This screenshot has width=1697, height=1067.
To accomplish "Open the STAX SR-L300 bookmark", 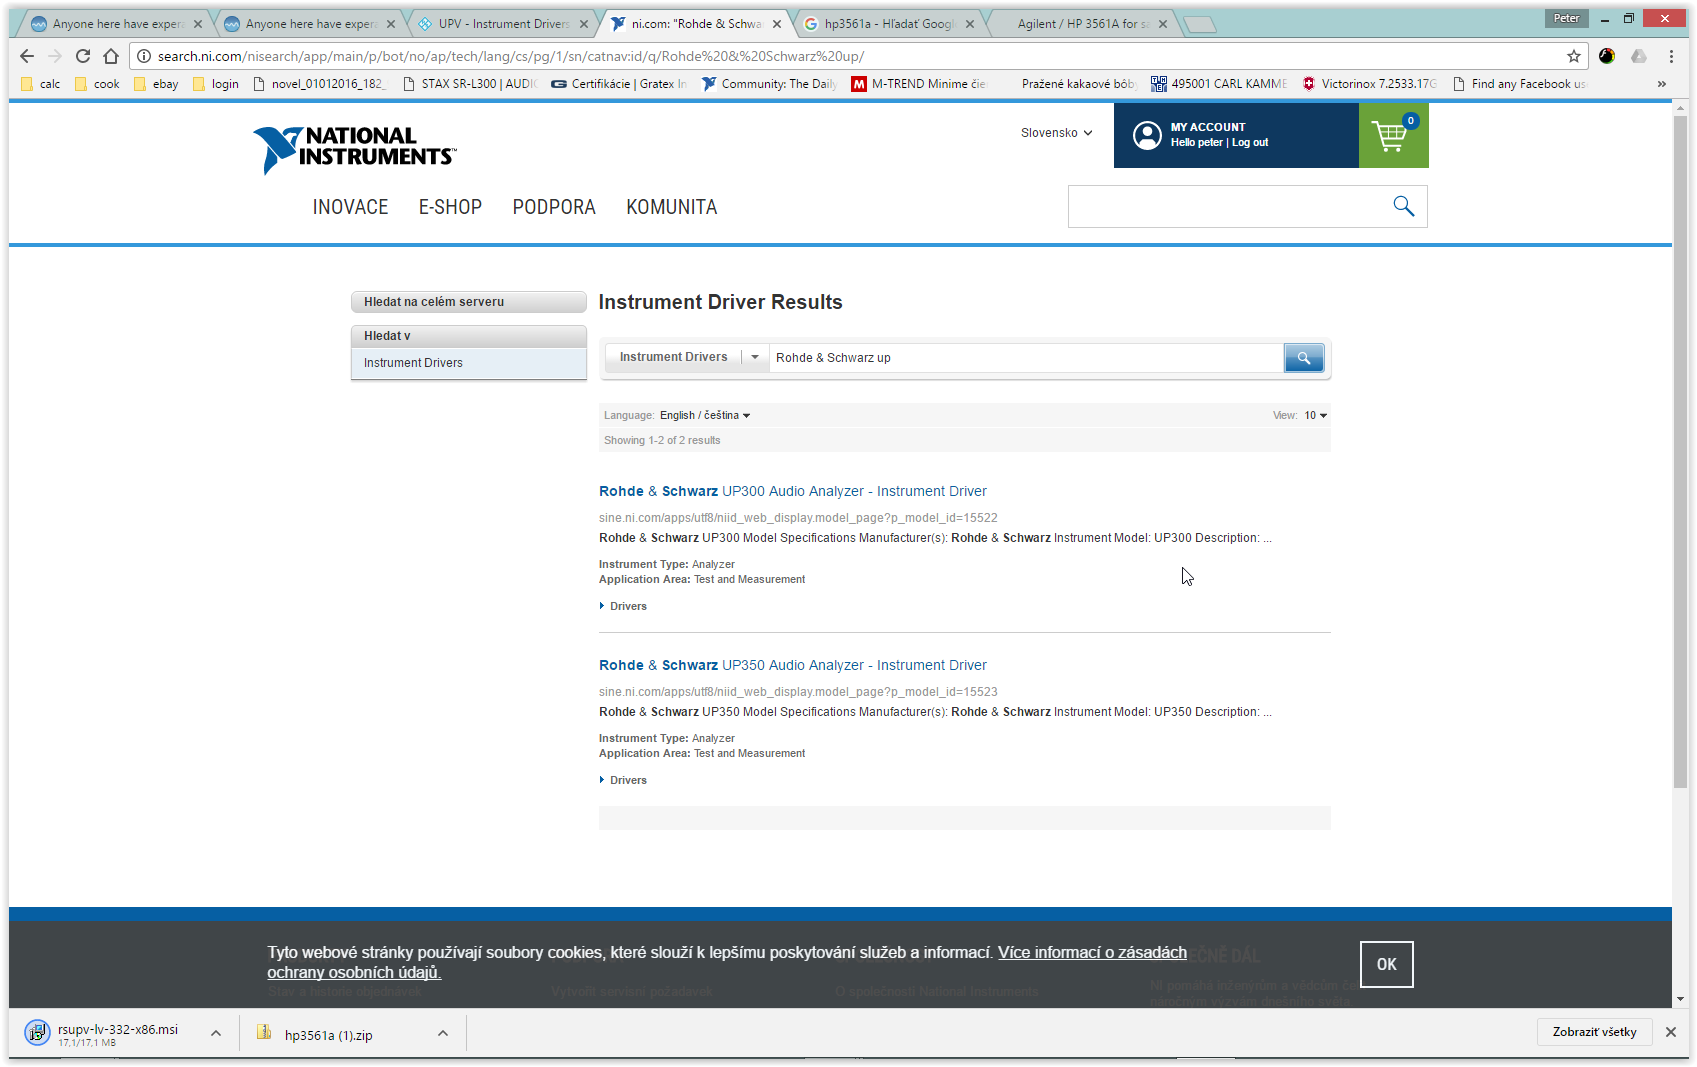I will coord(470,84).
